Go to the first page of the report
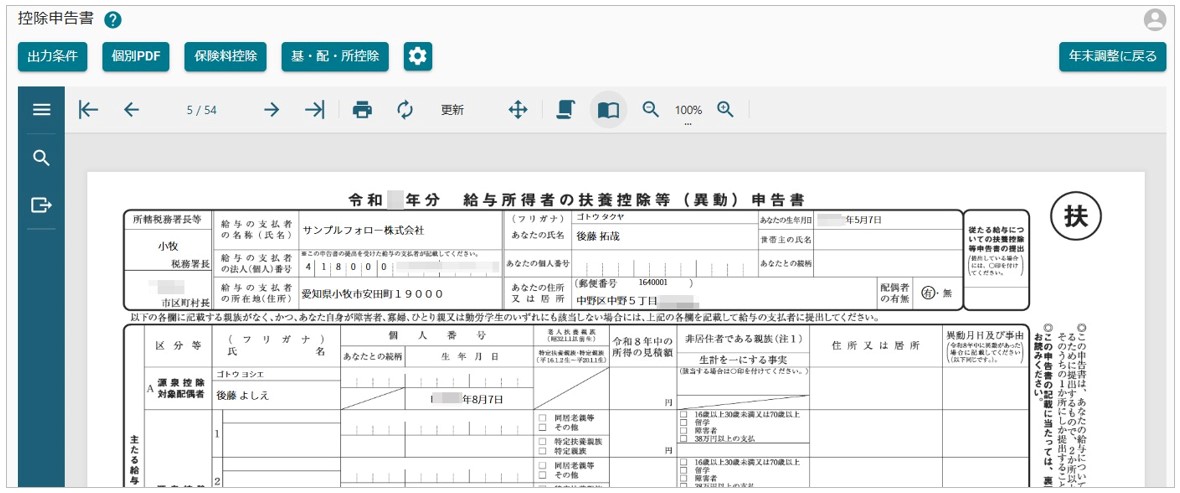Screen dimensions: 1180x493 click(x=89, y=110)
